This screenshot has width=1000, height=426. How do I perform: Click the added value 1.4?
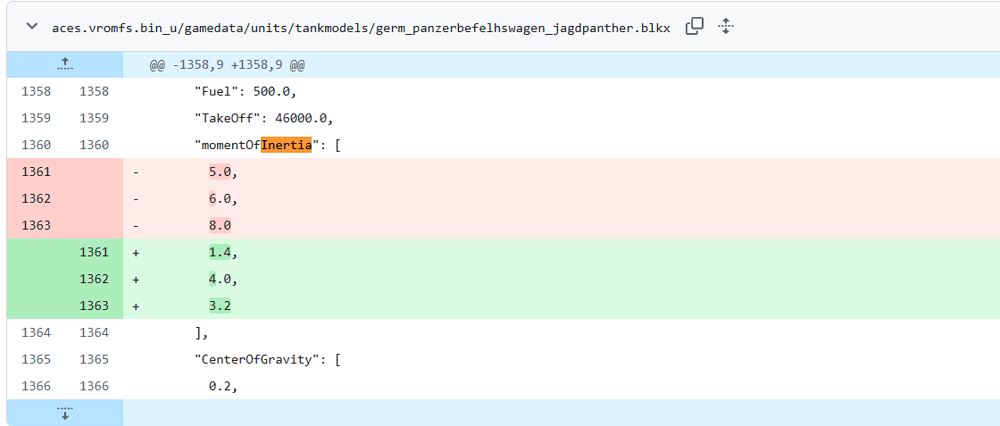point(220,253)
